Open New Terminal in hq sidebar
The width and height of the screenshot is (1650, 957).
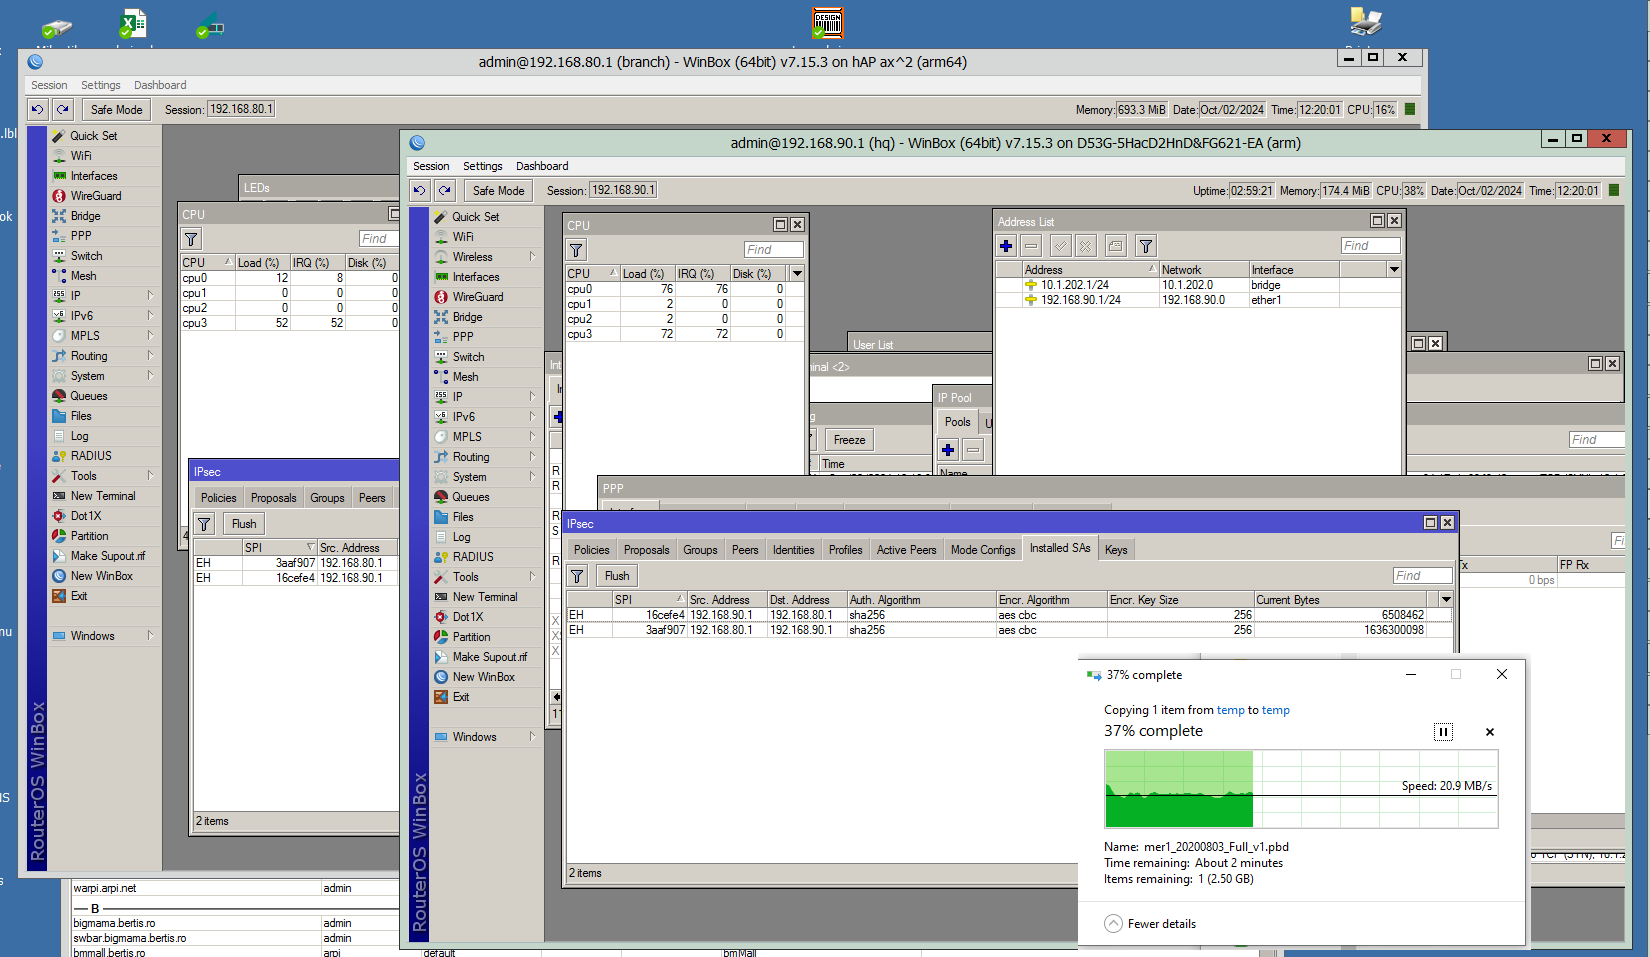[485, 597]
